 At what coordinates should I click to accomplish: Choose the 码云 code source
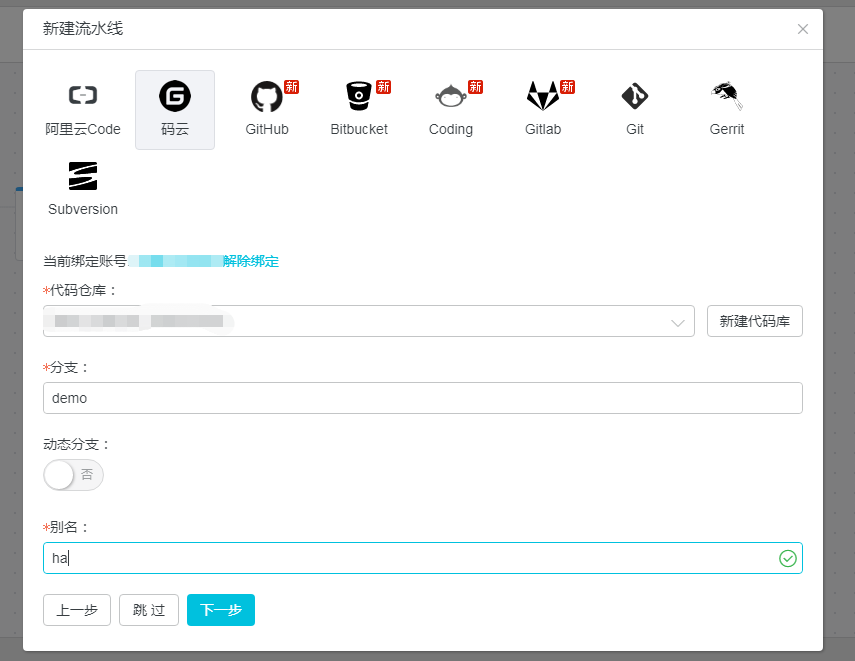[175, 110]
